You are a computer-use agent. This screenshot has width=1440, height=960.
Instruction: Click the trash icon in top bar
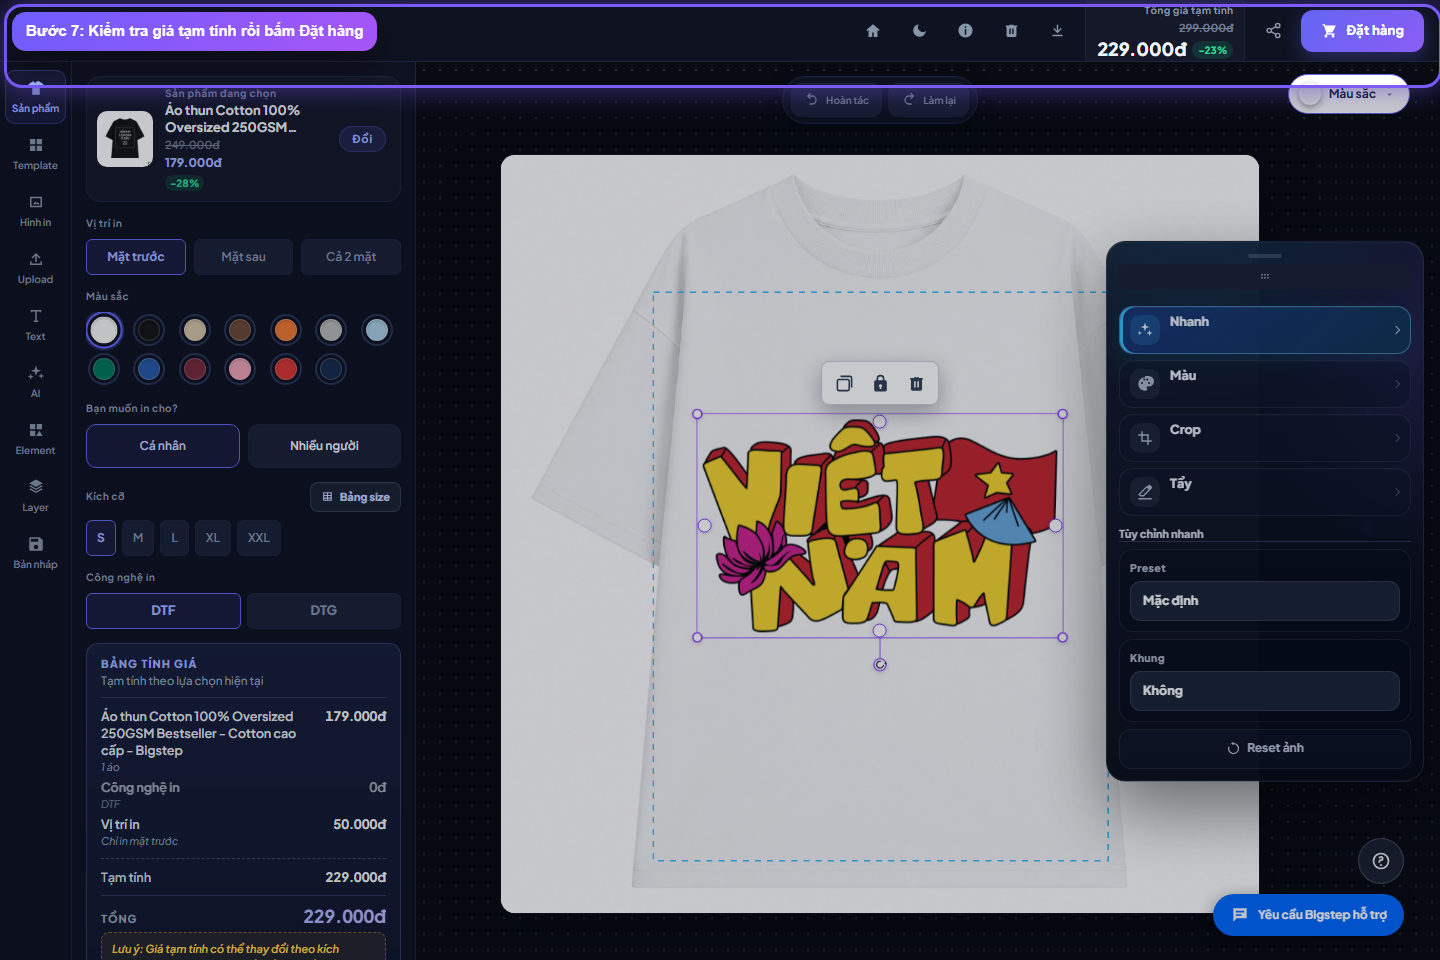(x=1011, y=31)
